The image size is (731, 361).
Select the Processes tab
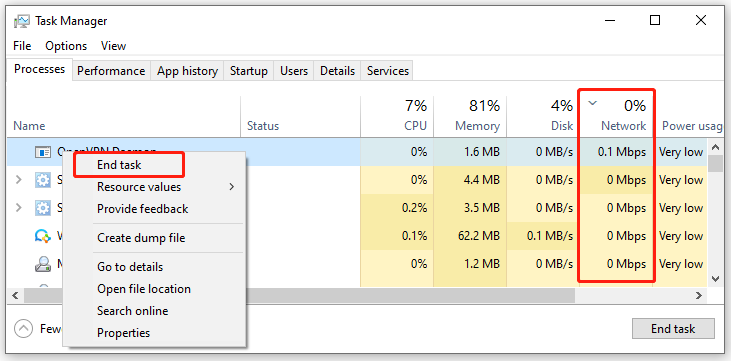(x=40, y=69)
